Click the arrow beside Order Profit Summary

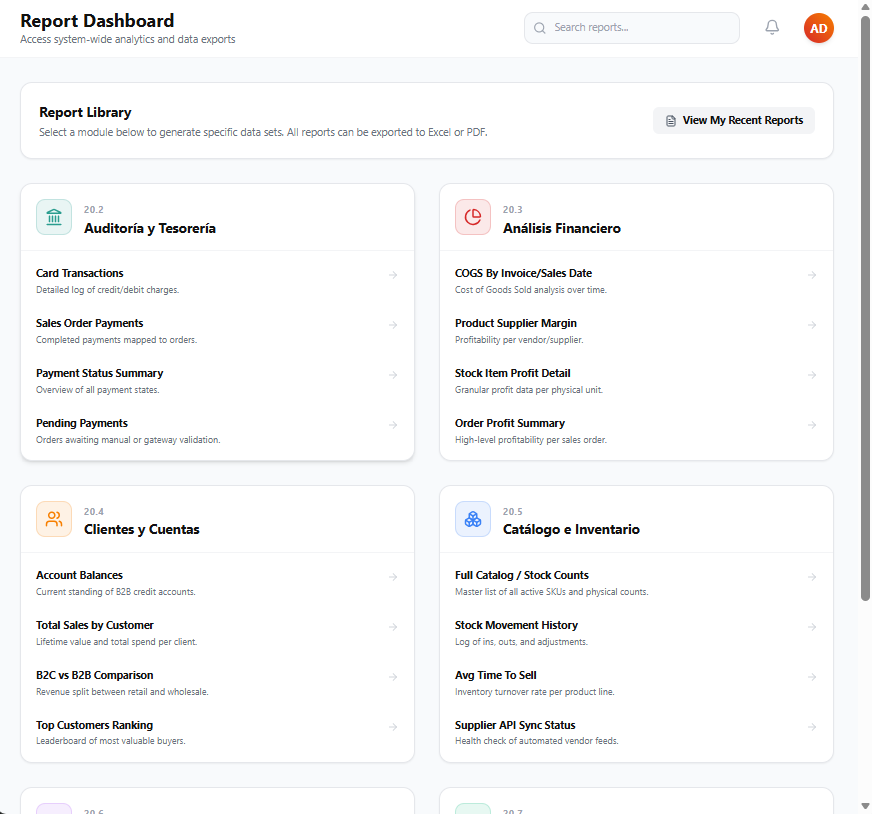coord(812,425)
